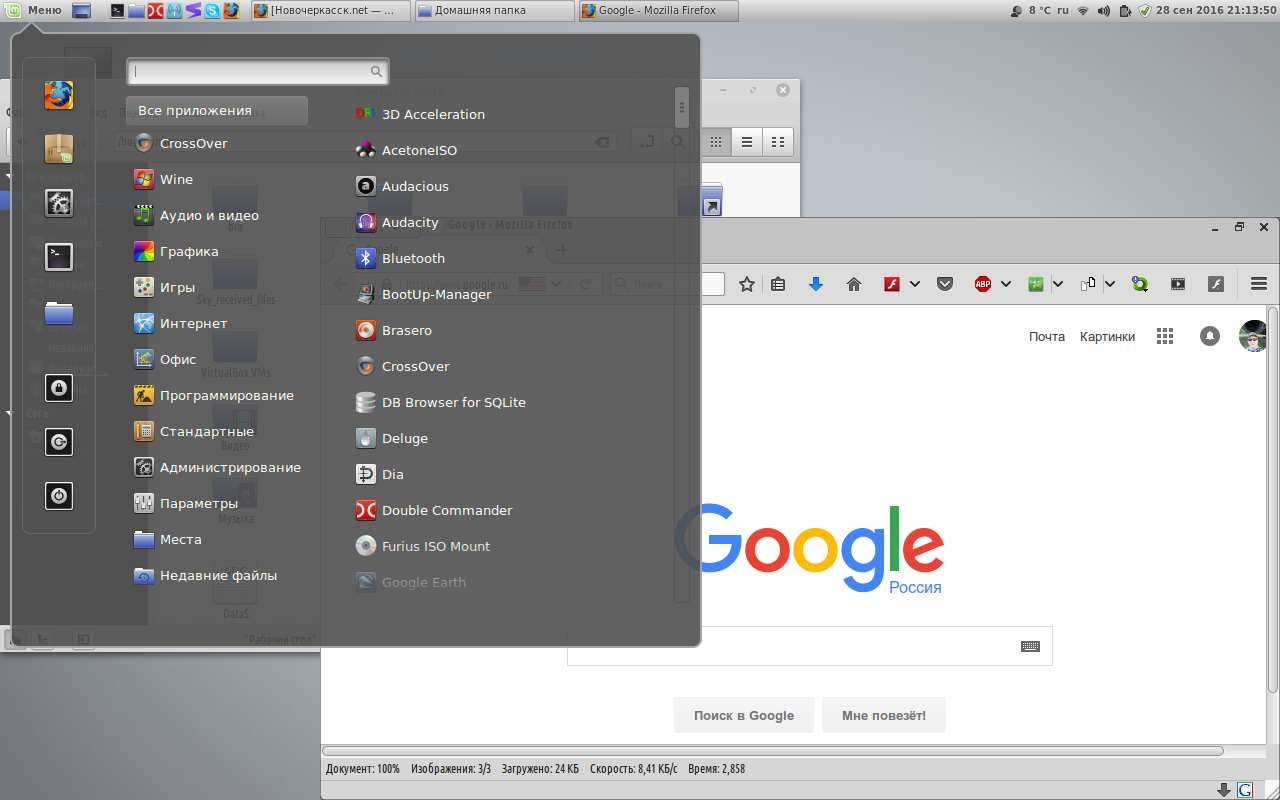Open the Google apps grid icon

point(1164,337)
